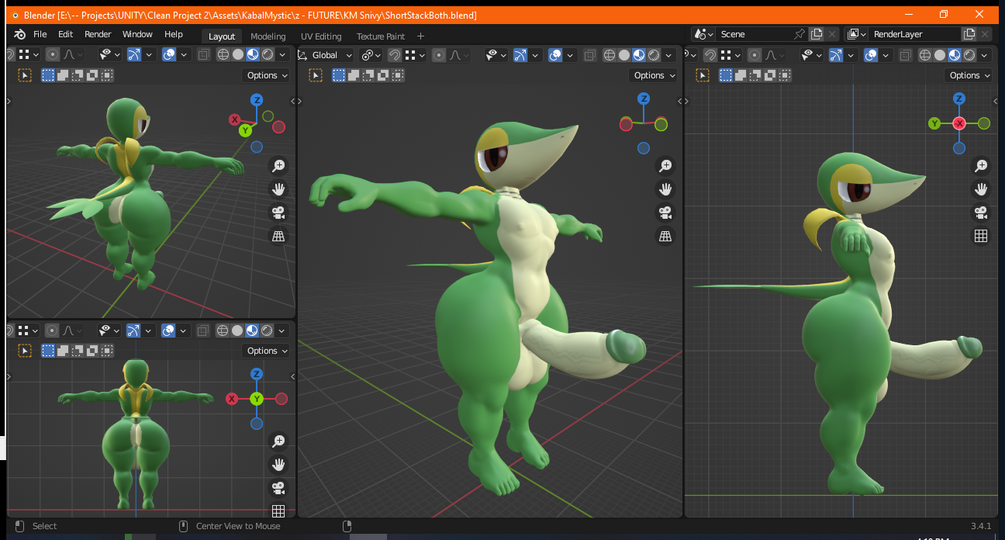This screenshot has width=1005, height=540.
Task: Toggle gizmos in right viewport header
Action: [836, 56]
